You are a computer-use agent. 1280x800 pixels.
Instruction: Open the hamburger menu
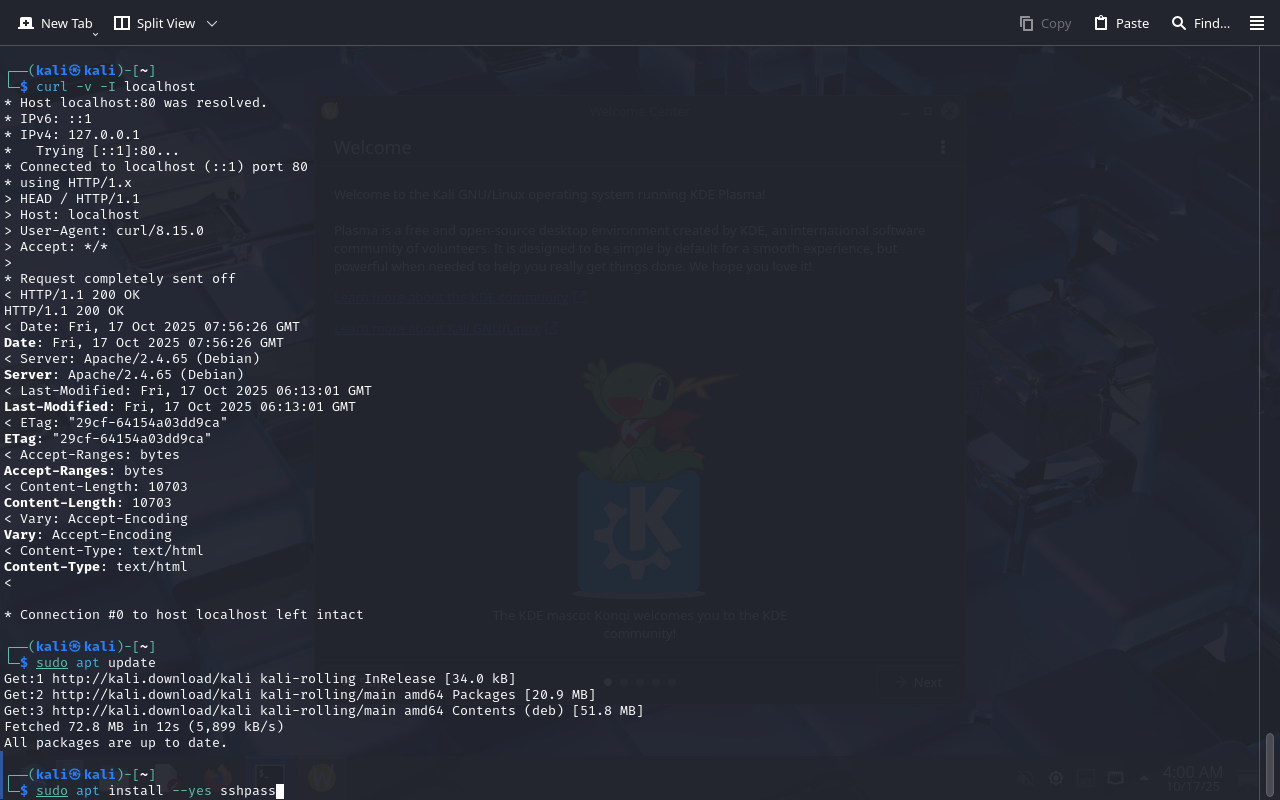click(1257, 23)
